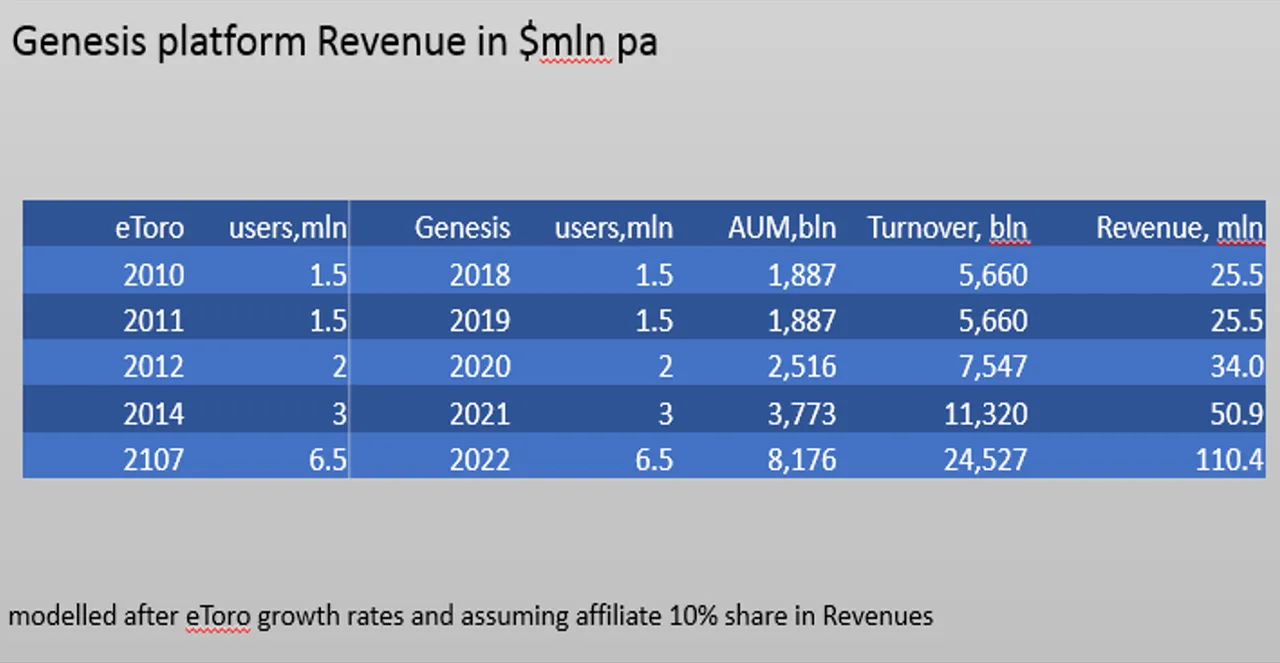This screenshot has width=1280, height=663.
Task: Click the AUM value '3,773'
Action: coord(802,413)
